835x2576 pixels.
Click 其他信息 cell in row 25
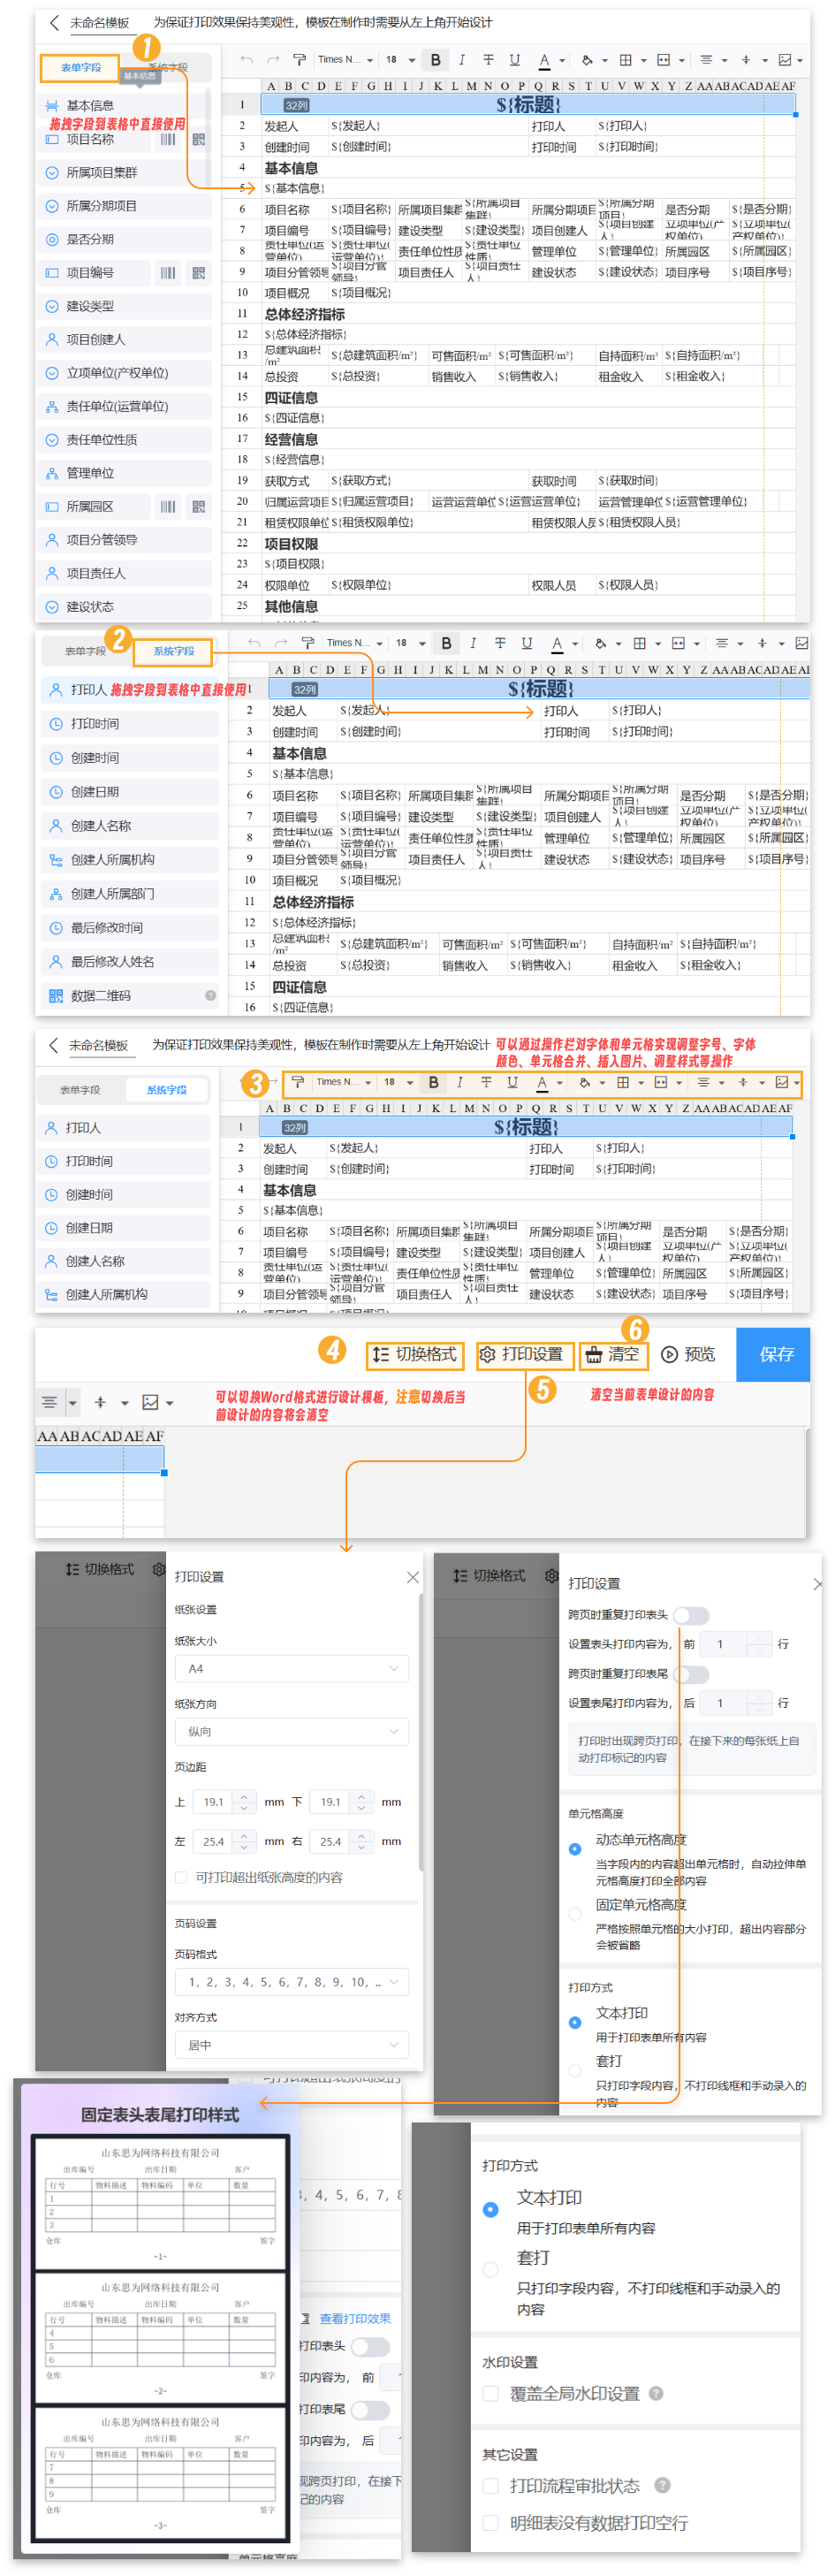point(291,606)
